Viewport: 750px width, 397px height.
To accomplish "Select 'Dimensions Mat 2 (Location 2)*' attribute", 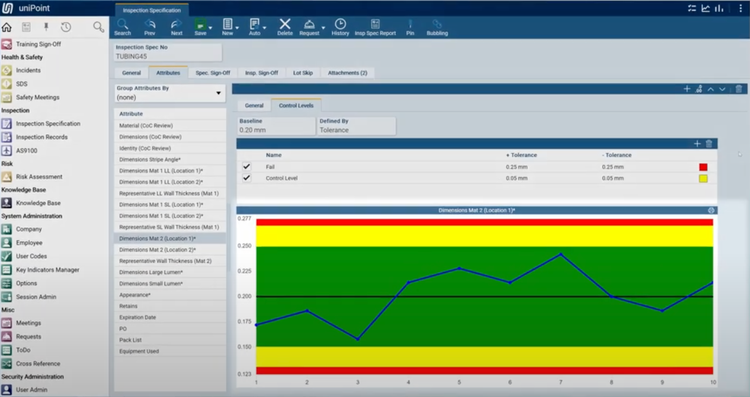I will tap(170, 250).
